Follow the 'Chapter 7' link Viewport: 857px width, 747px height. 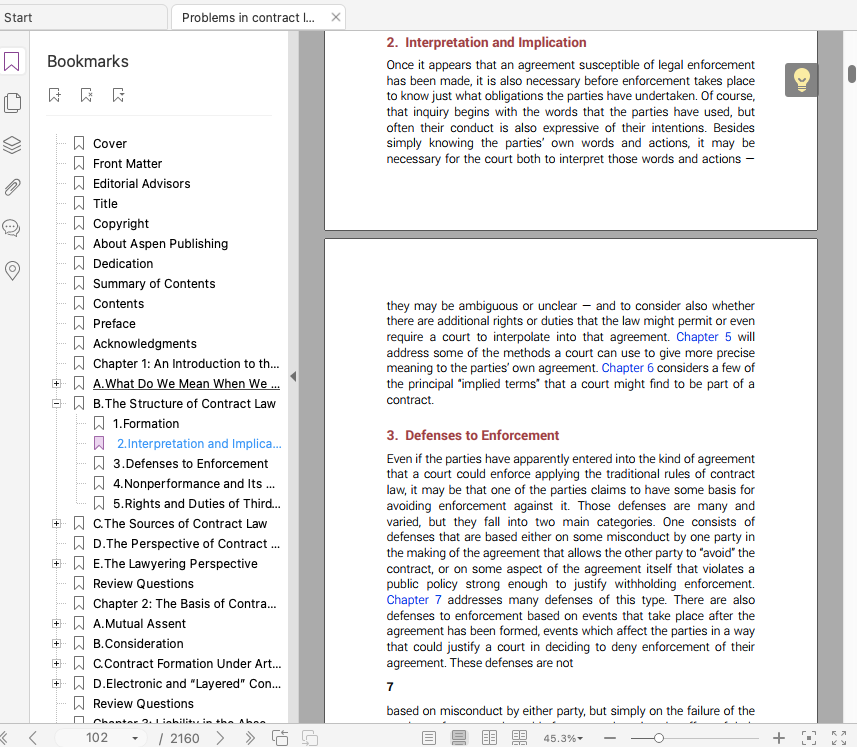(414, 599)
